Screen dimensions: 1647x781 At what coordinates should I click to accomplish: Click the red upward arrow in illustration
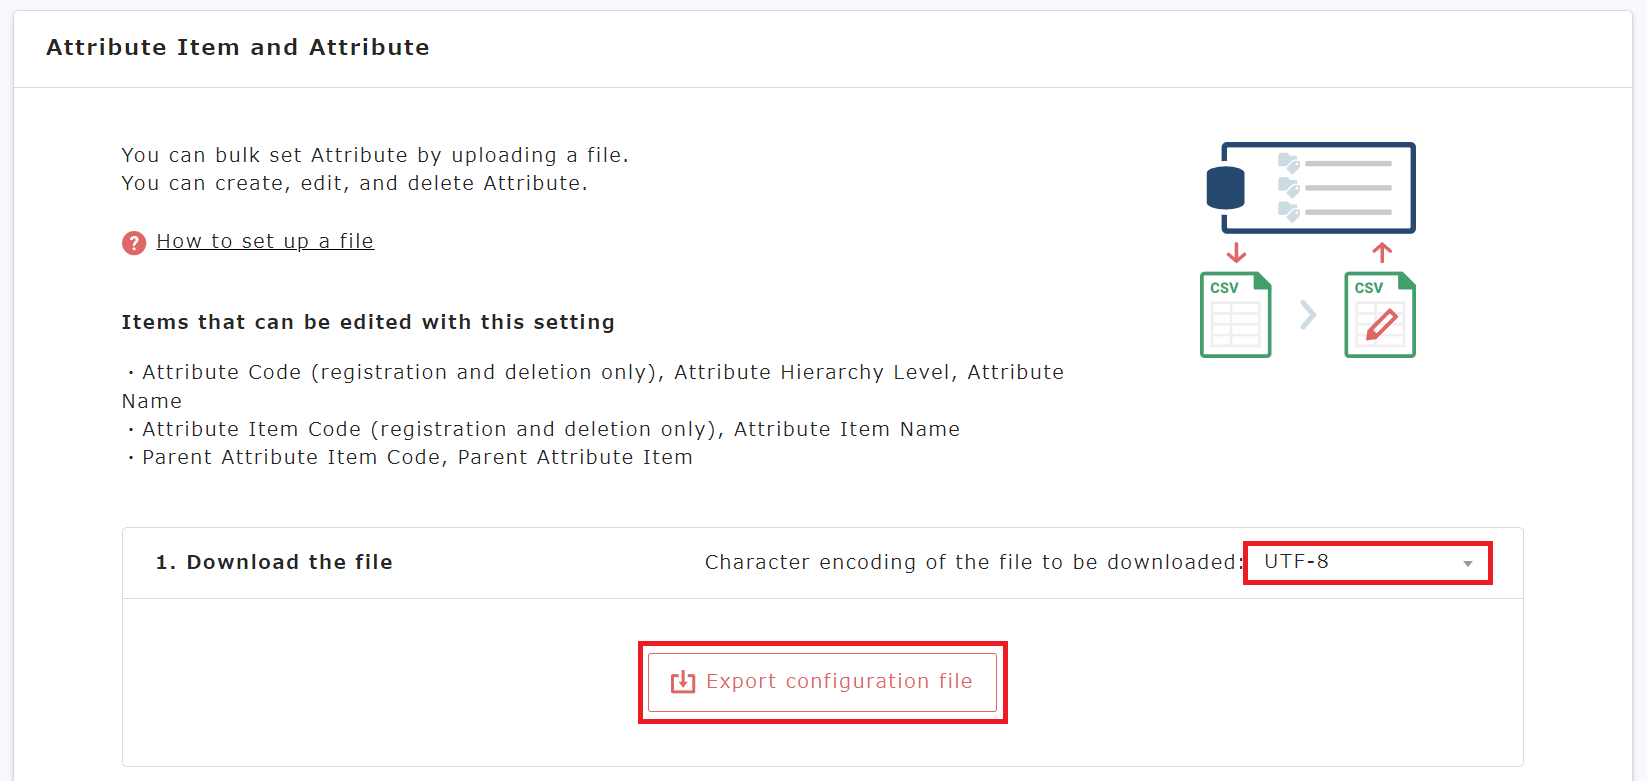(x=1382, y=252)
